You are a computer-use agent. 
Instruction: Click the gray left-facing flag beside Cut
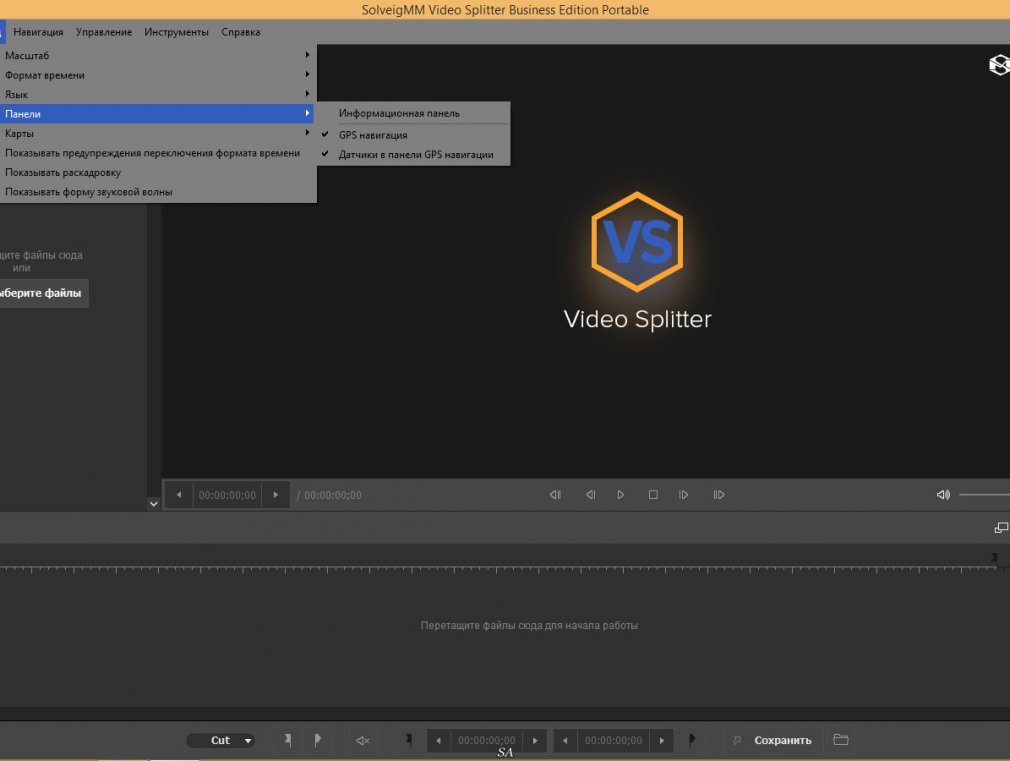[287, 740]
